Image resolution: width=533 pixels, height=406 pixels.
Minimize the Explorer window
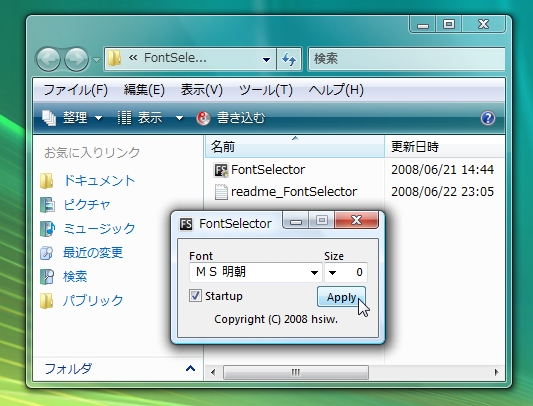[423, 25]
